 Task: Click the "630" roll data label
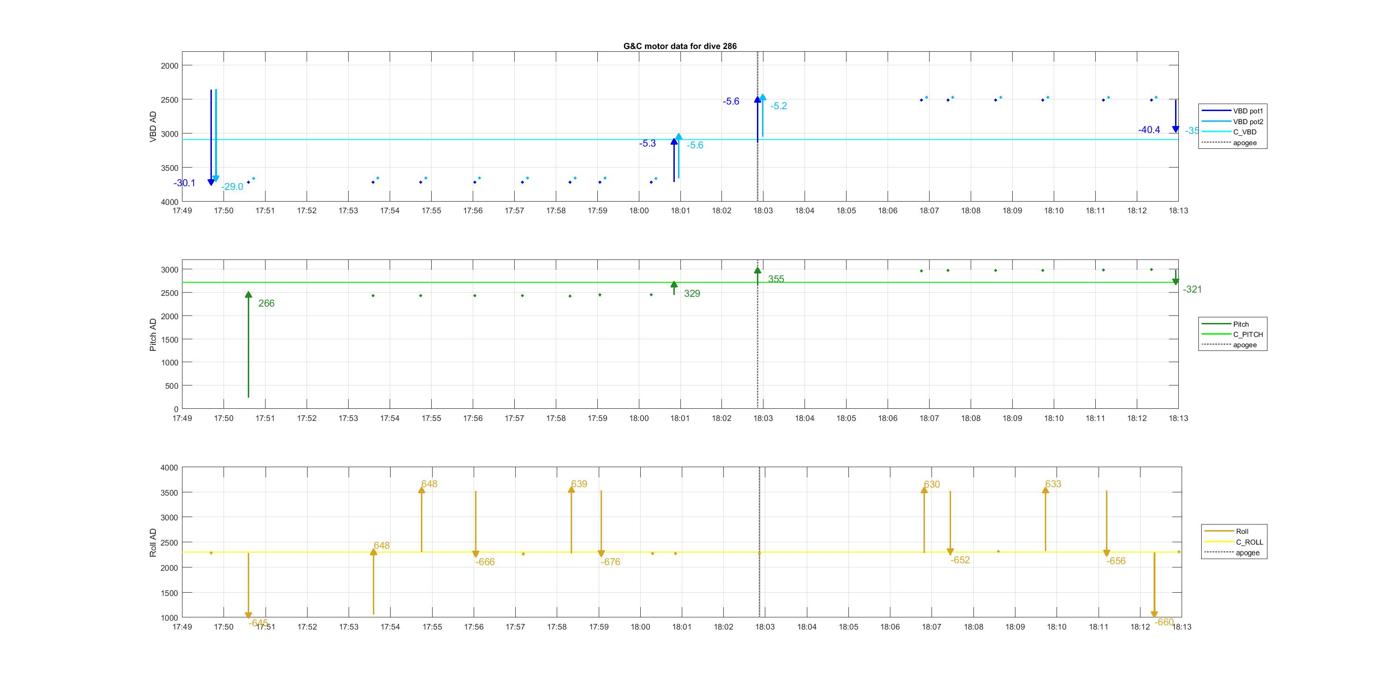[x=931, y=484]
